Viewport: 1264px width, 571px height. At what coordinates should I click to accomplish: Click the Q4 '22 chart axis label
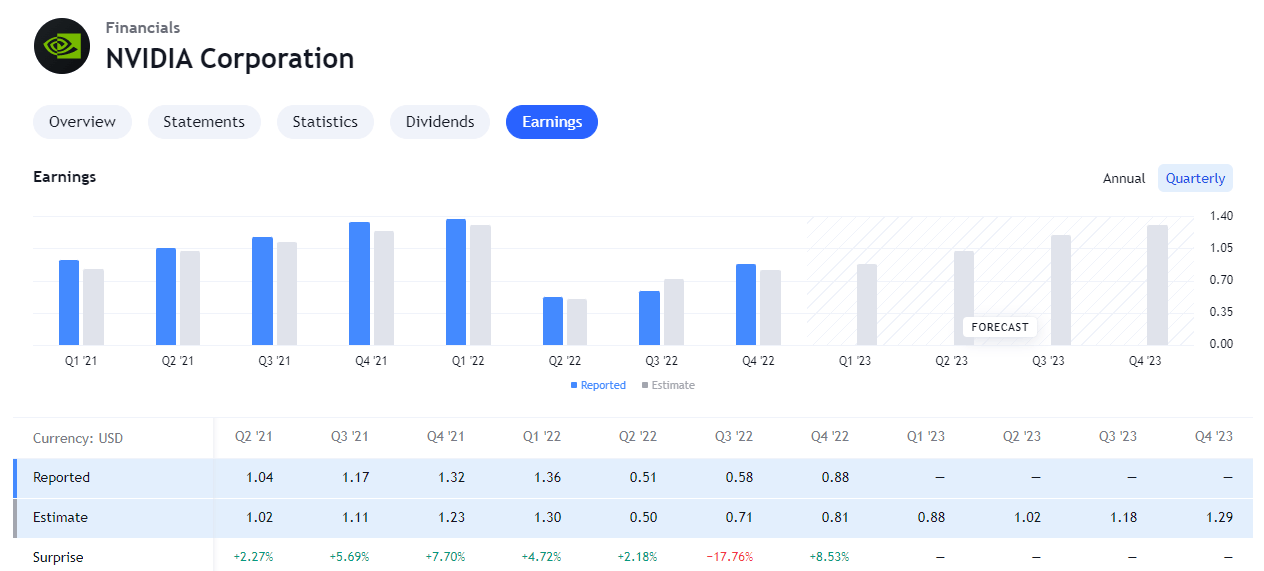tap(758, 361)
